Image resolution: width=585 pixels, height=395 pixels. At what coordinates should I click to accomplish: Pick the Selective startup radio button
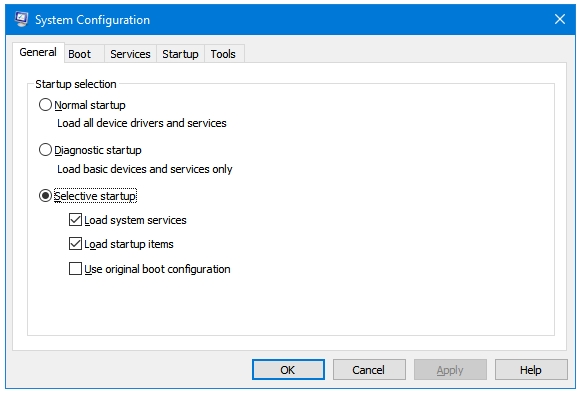coord(45,196)
